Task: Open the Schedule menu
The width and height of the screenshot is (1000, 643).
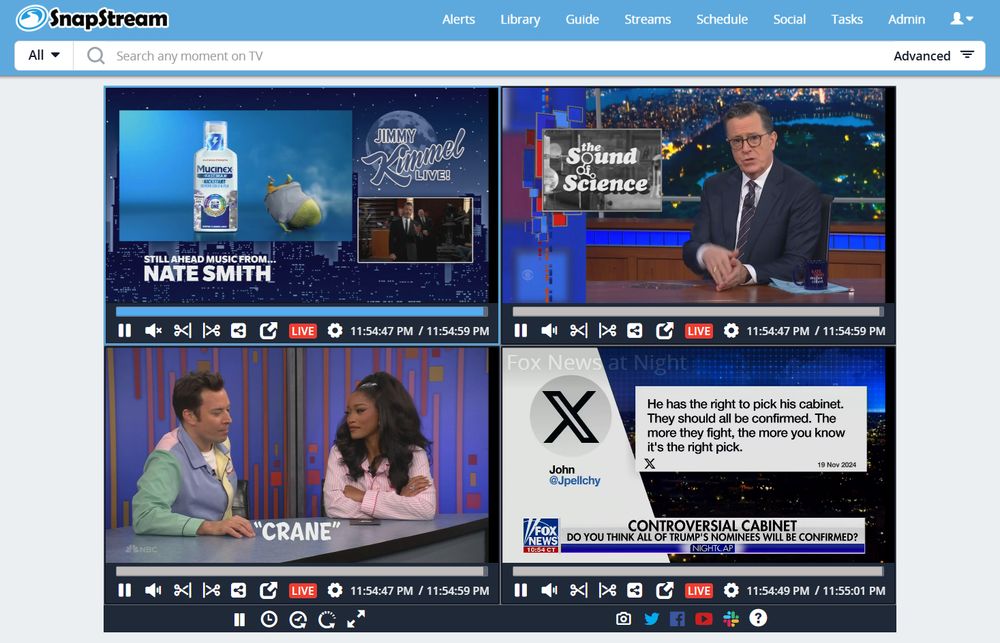Action: pos(722,19)
